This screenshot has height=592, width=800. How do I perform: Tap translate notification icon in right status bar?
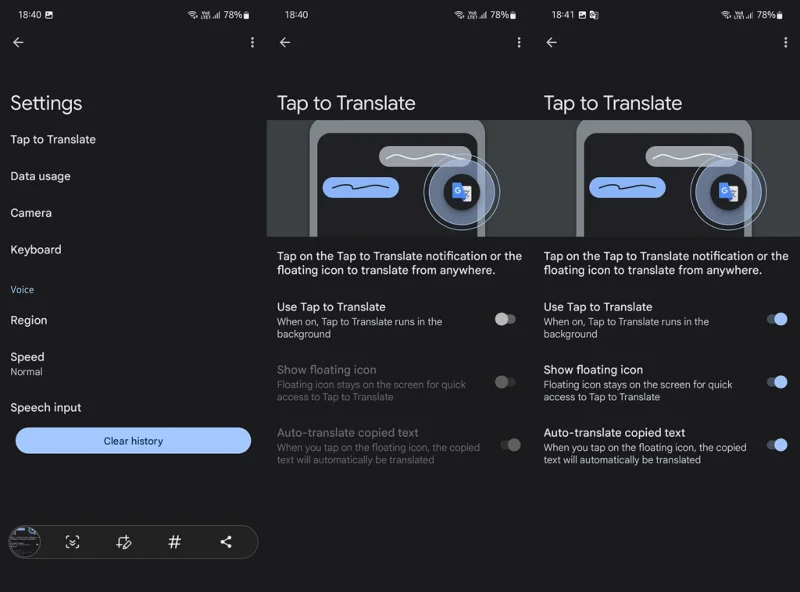(594, 15)
